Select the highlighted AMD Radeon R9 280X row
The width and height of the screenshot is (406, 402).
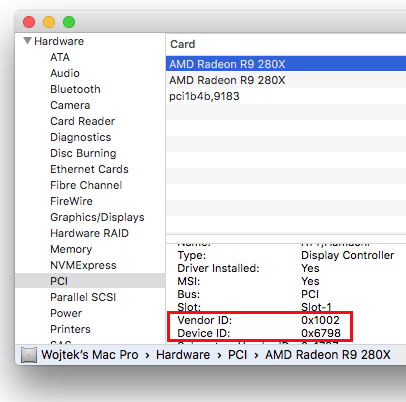[x=286, y=64]
